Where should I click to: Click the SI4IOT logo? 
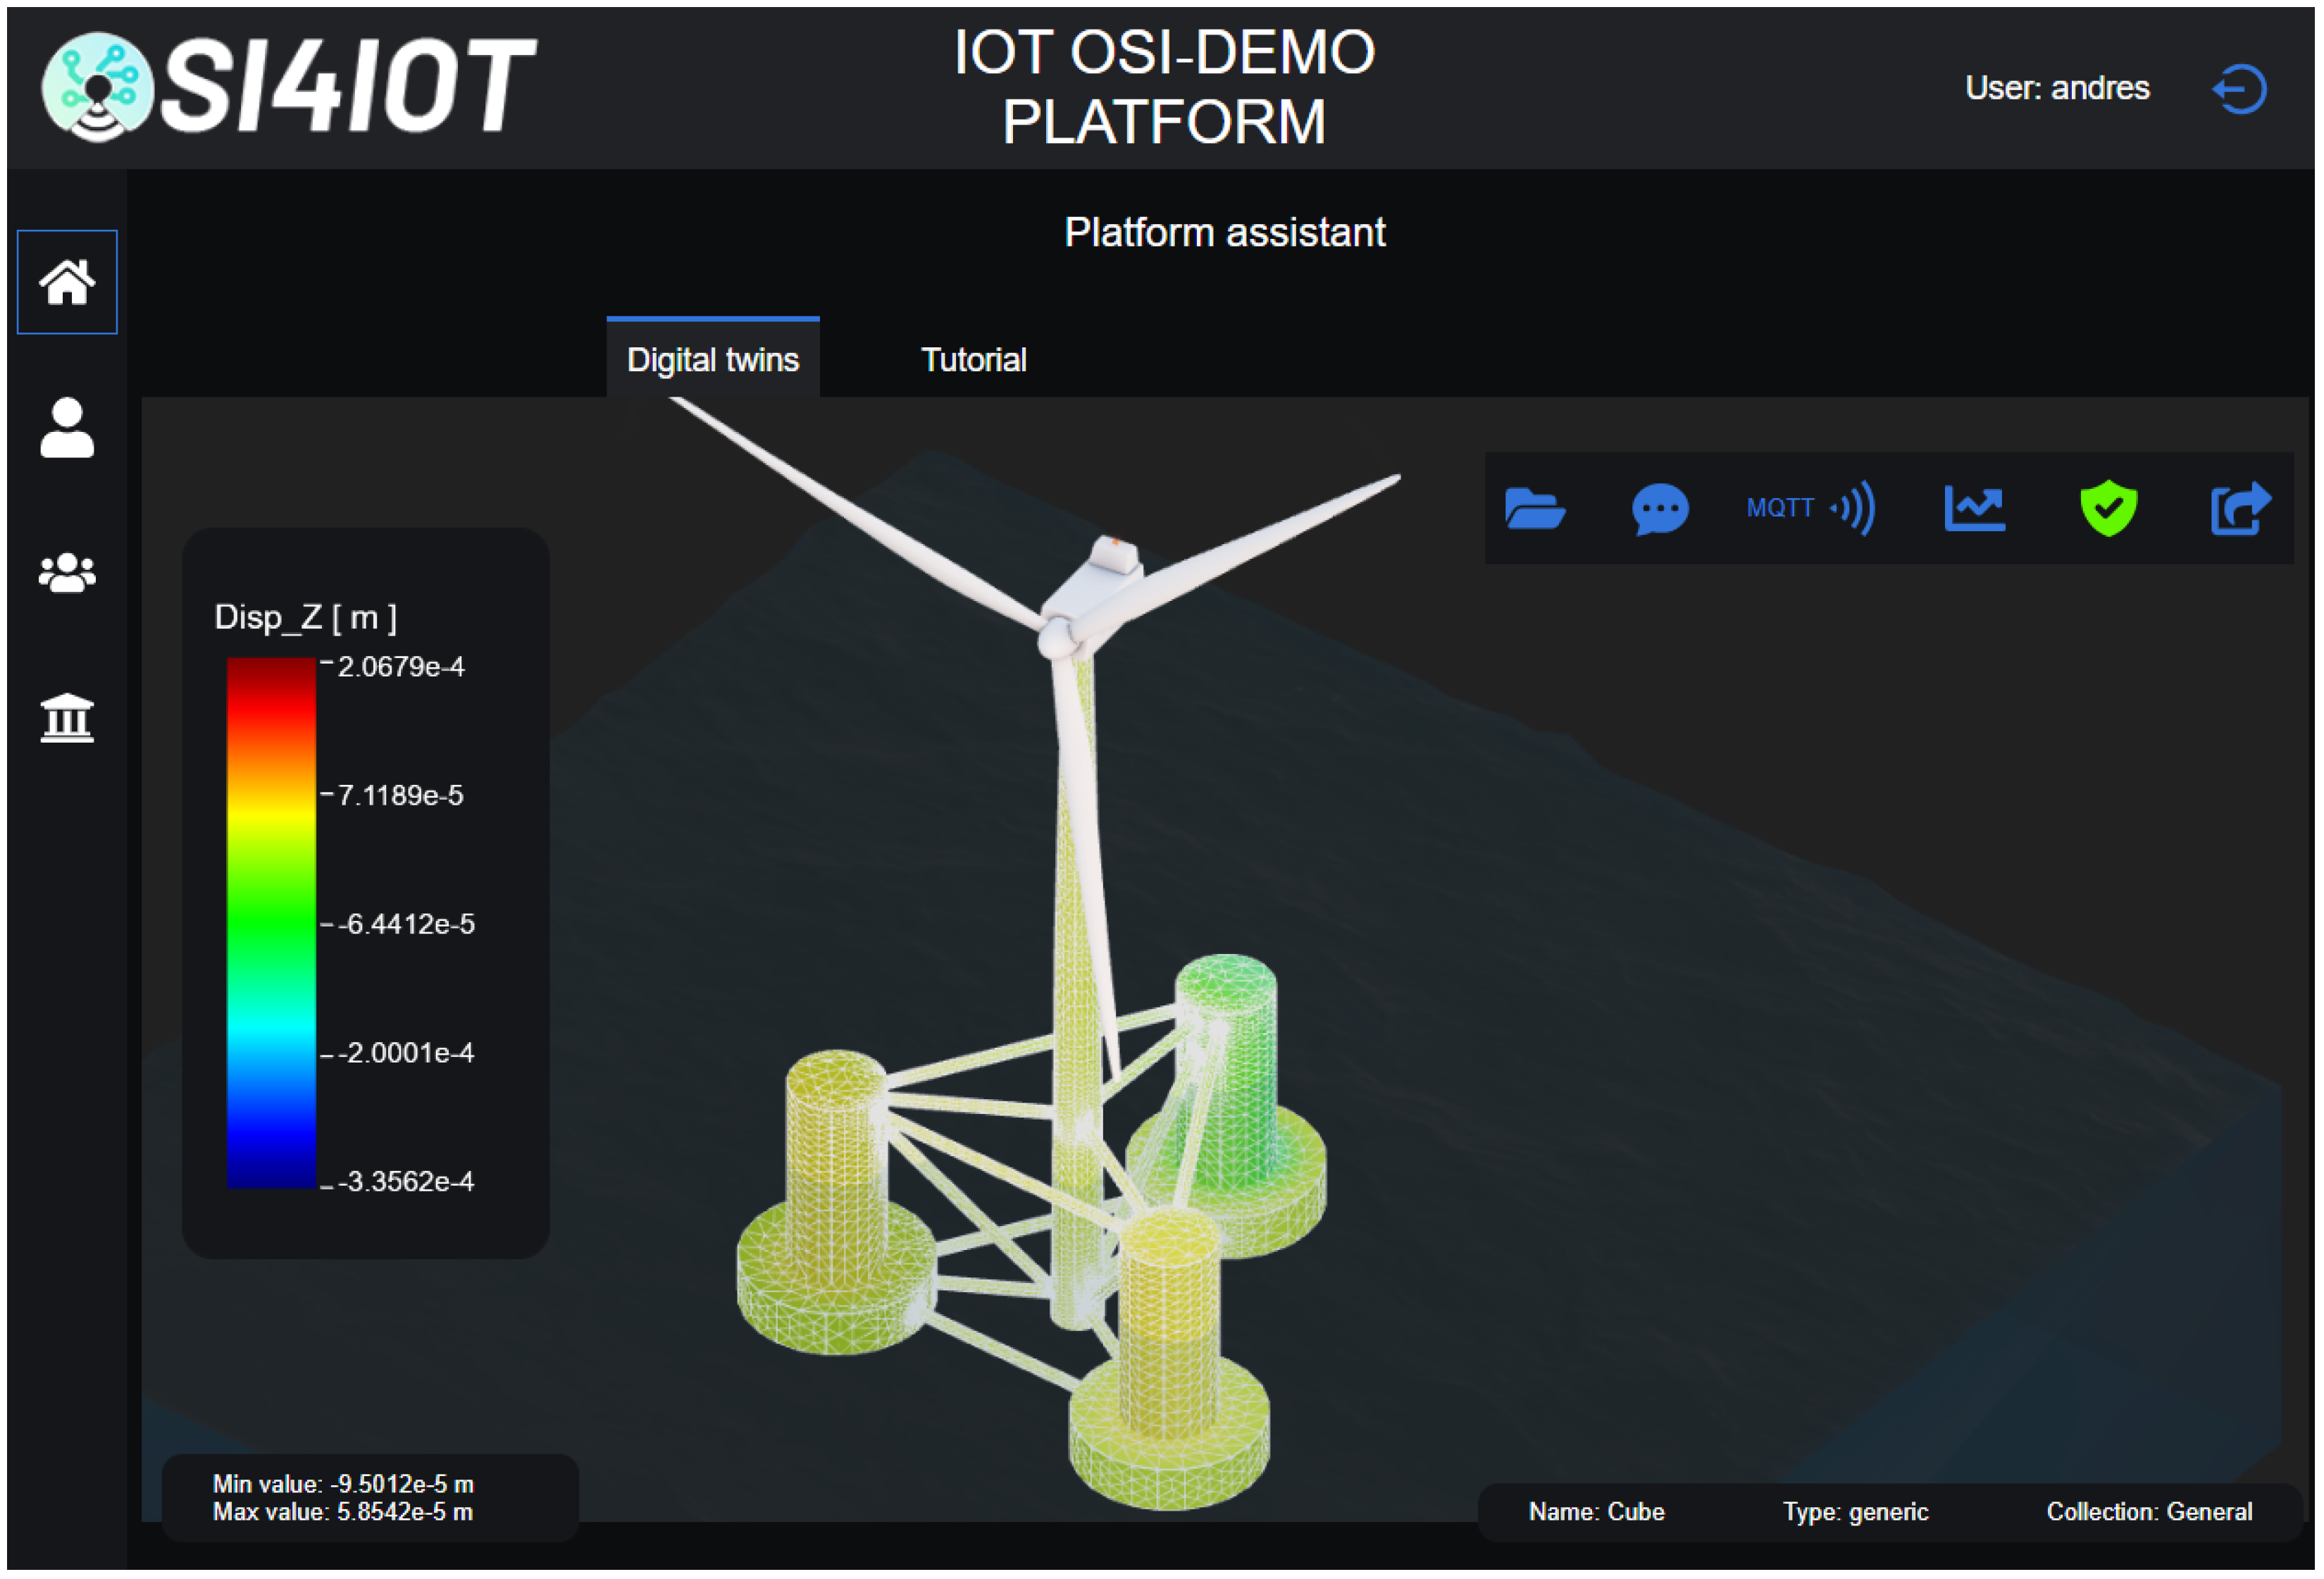[x=290, y=88]
